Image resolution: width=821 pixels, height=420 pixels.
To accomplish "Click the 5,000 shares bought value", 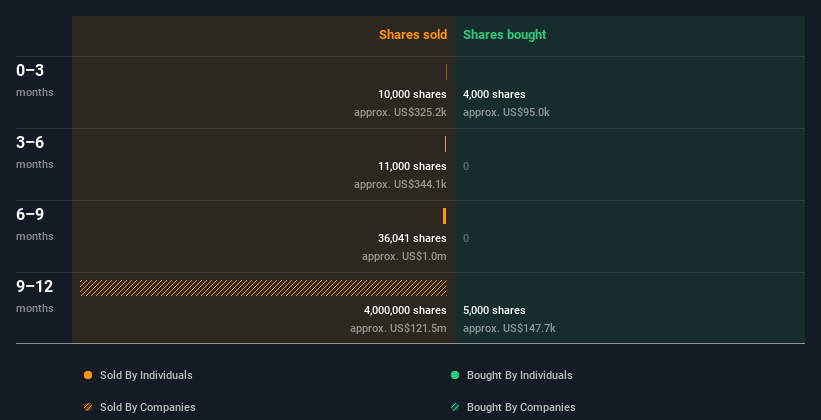I will pyautogui.click(x=494, y=310).
